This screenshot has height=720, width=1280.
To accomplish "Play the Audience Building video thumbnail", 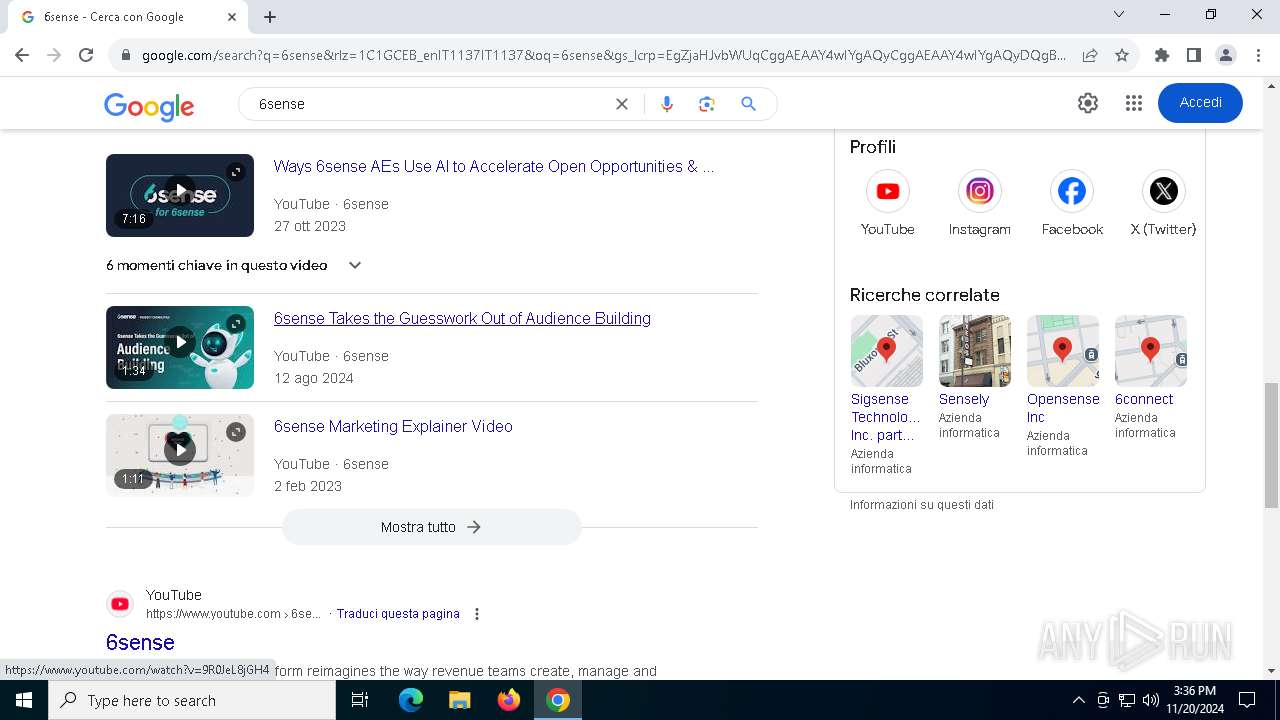I will [180, 347].
